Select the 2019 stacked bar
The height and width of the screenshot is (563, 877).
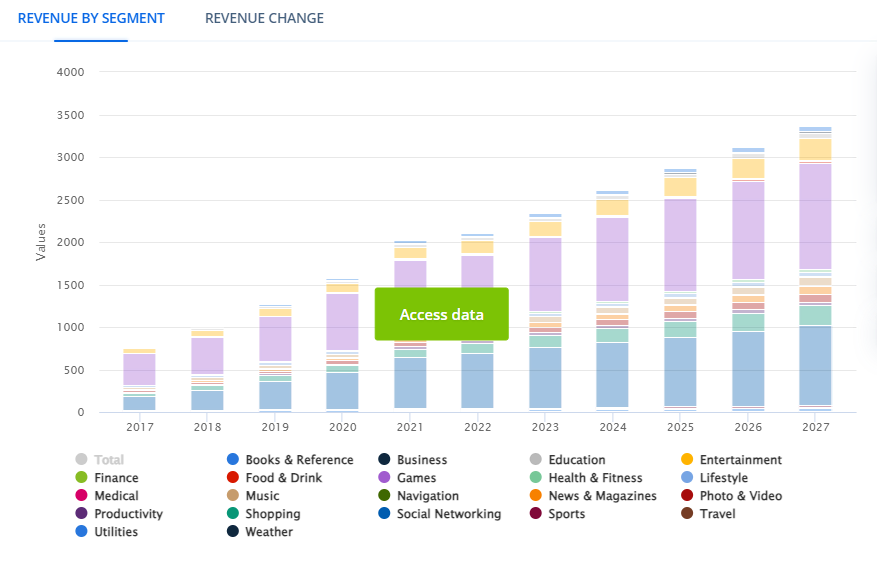click(x=275, y=359)
